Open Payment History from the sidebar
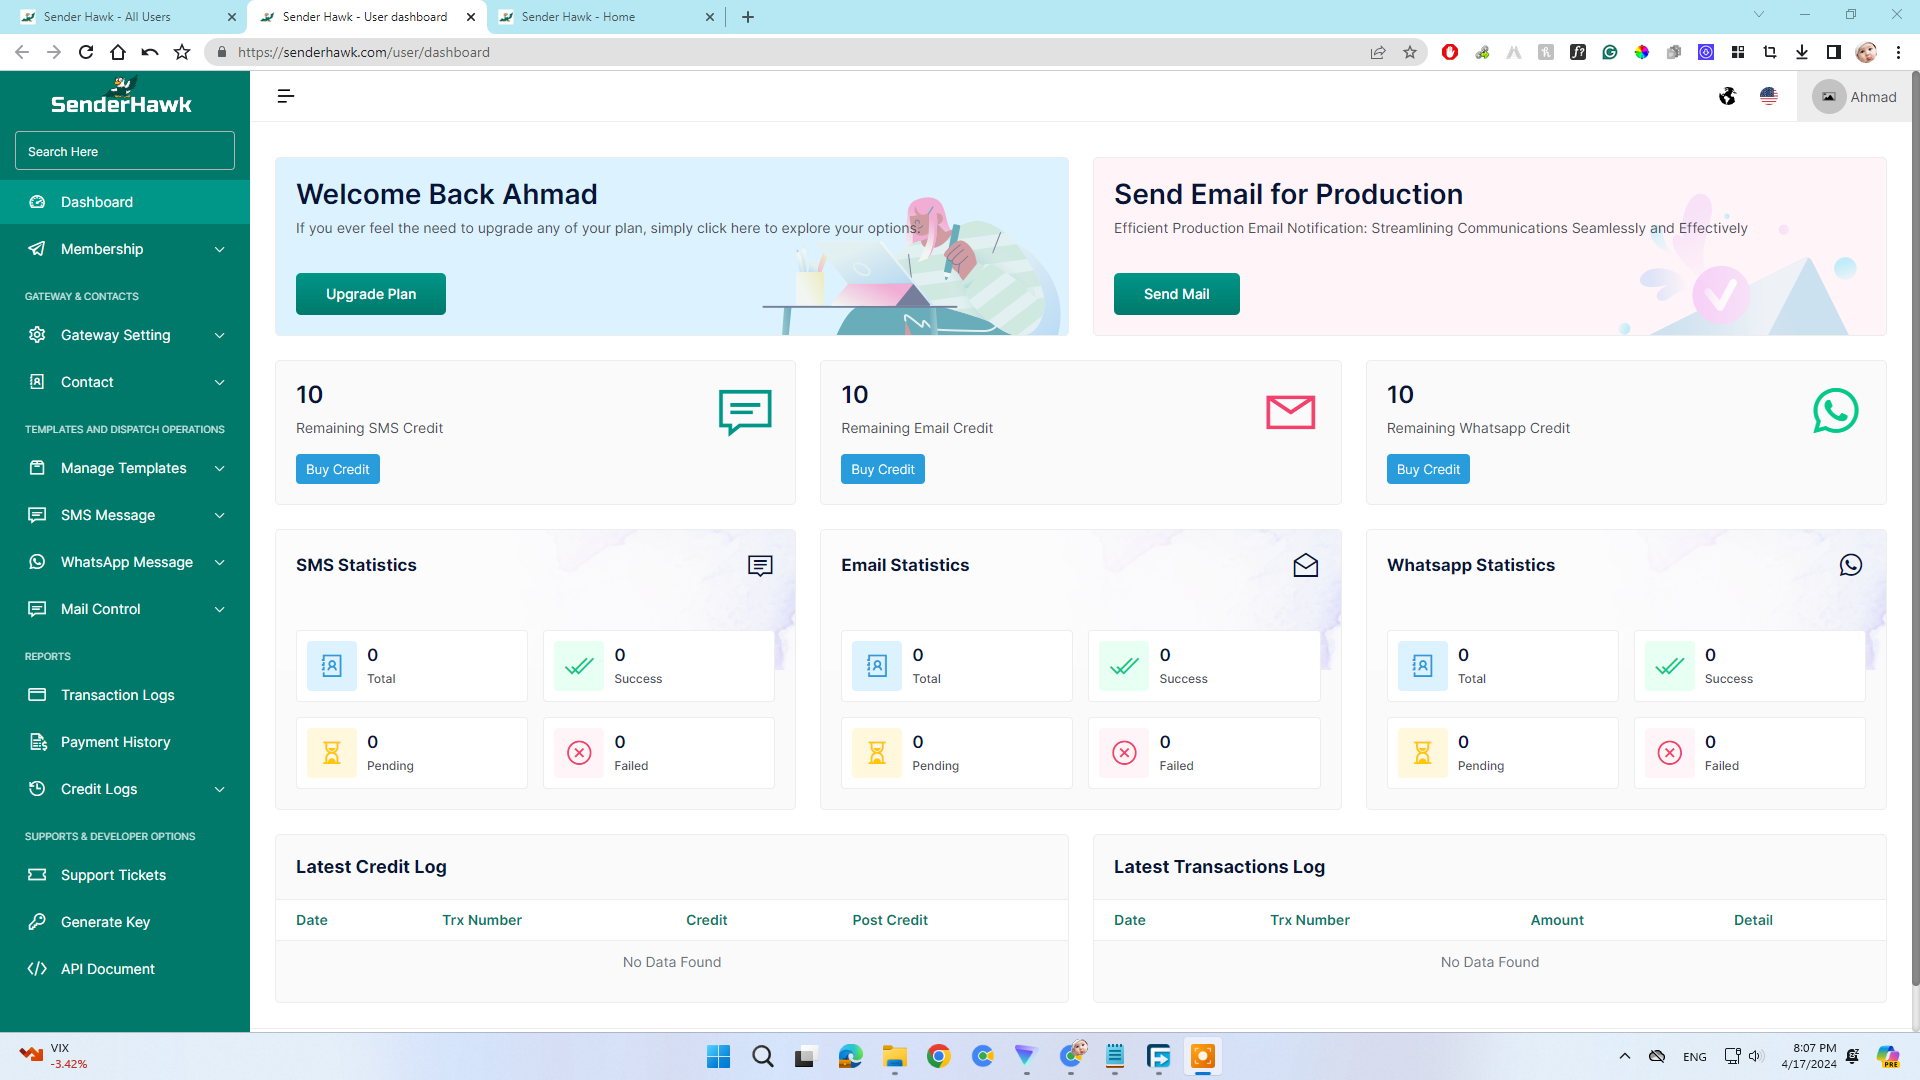 [x=115, y=742]
